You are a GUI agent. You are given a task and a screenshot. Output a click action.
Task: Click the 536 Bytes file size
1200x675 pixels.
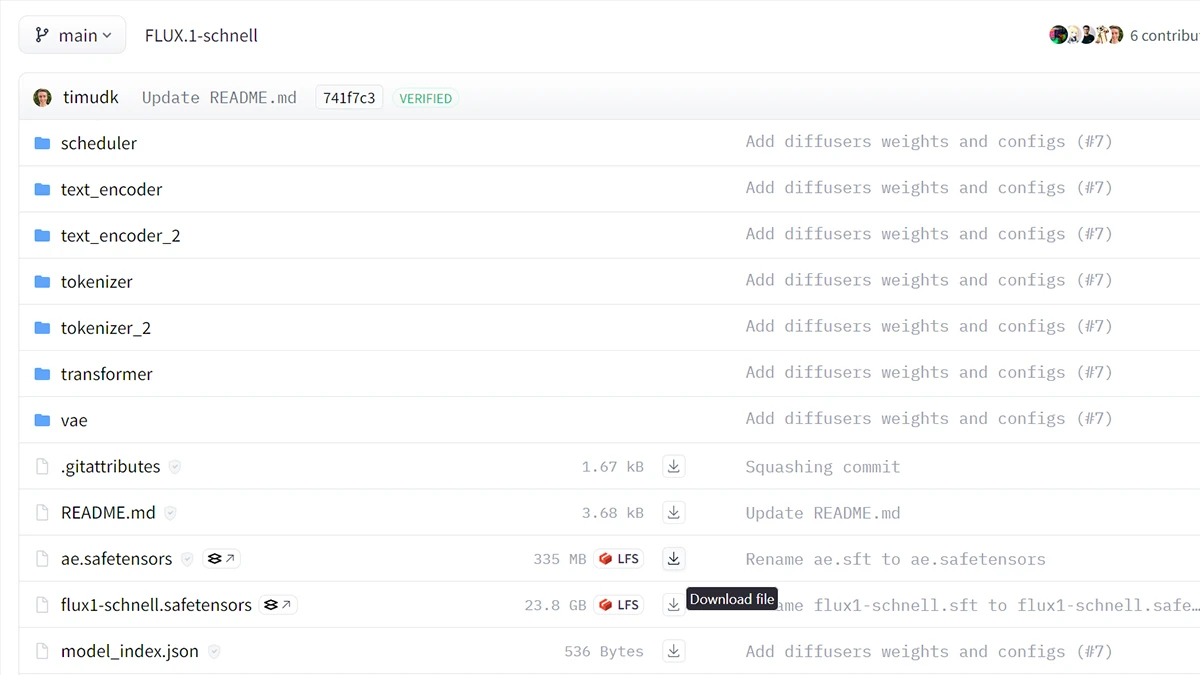tap(604, 651)
